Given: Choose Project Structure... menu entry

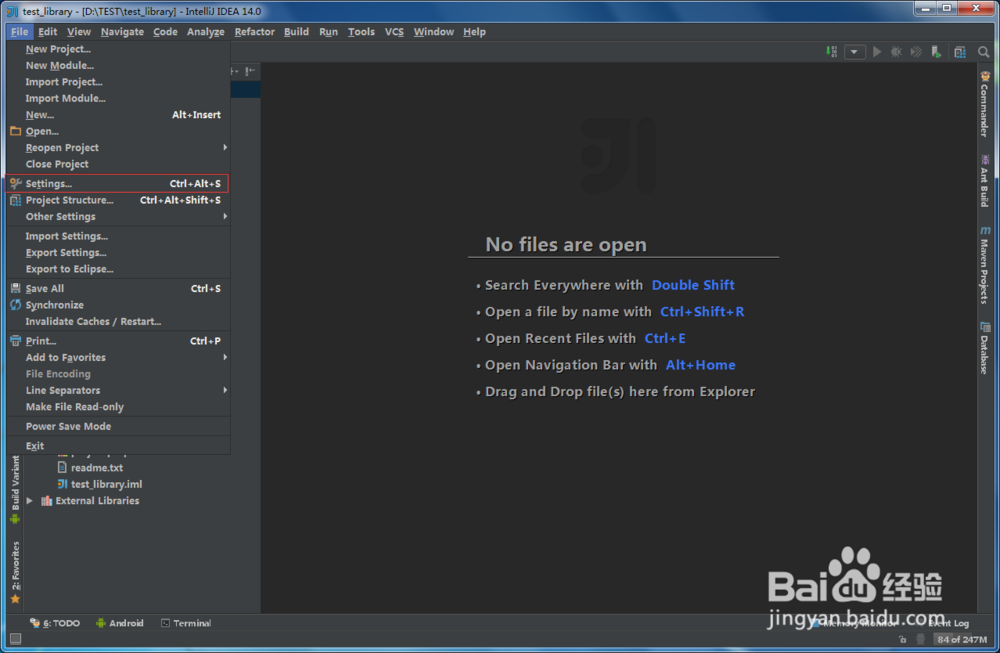Looking at the screenshot, I should coord(118,200).
